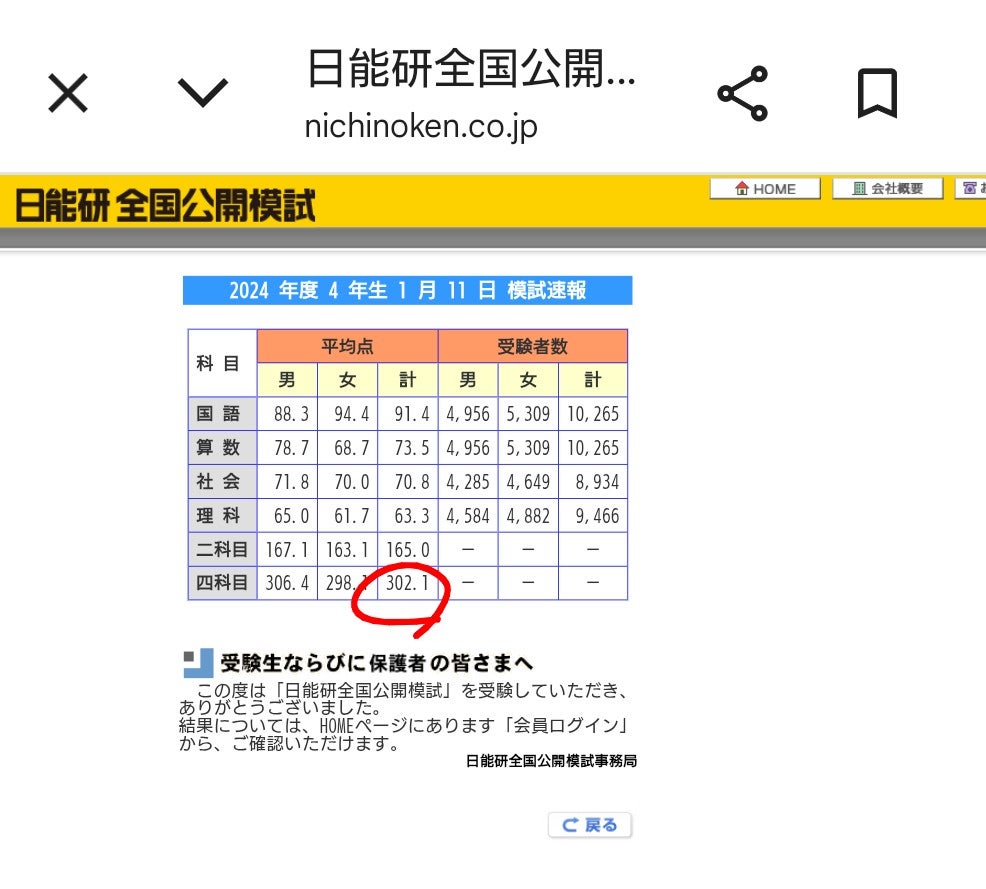Expand the page with the down chevron

[203, 94]
